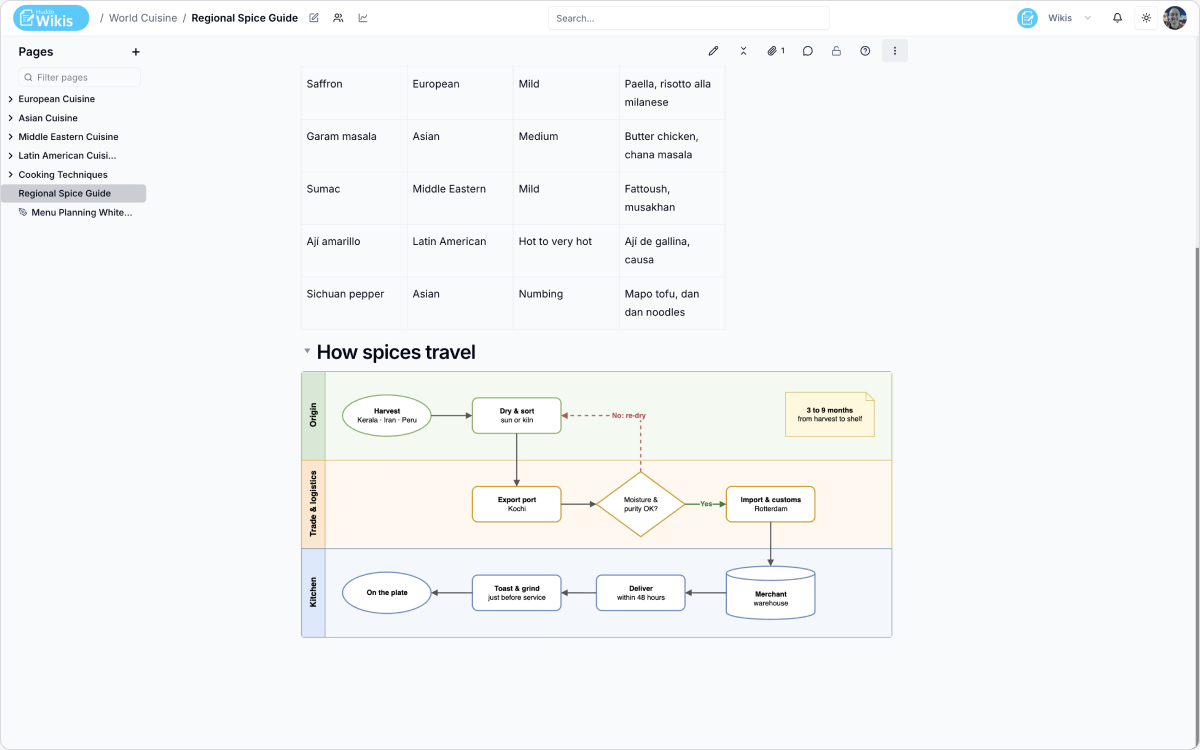Open the three-dot more options menu

click(x=895, y=51)
